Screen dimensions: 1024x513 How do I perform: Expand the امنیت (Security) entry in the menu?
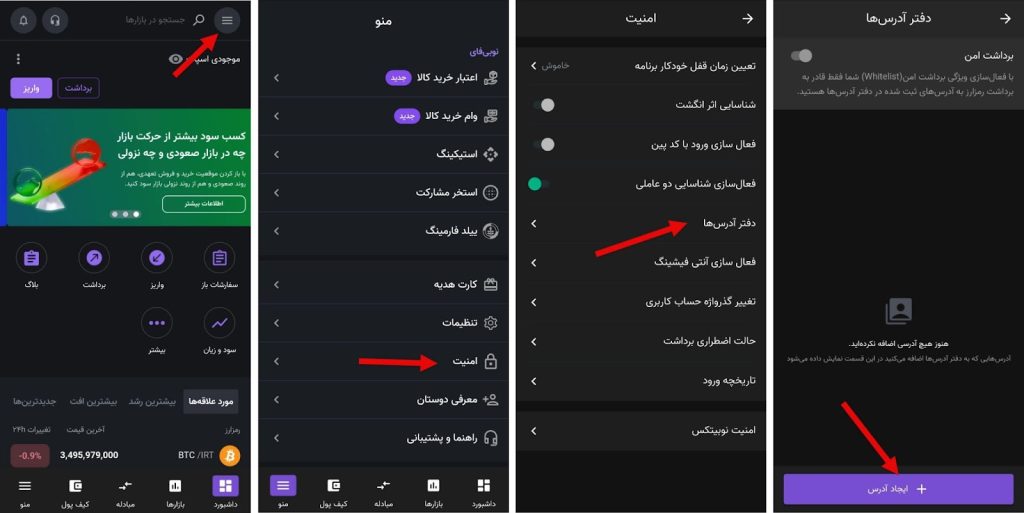click(x=383, y=361)
